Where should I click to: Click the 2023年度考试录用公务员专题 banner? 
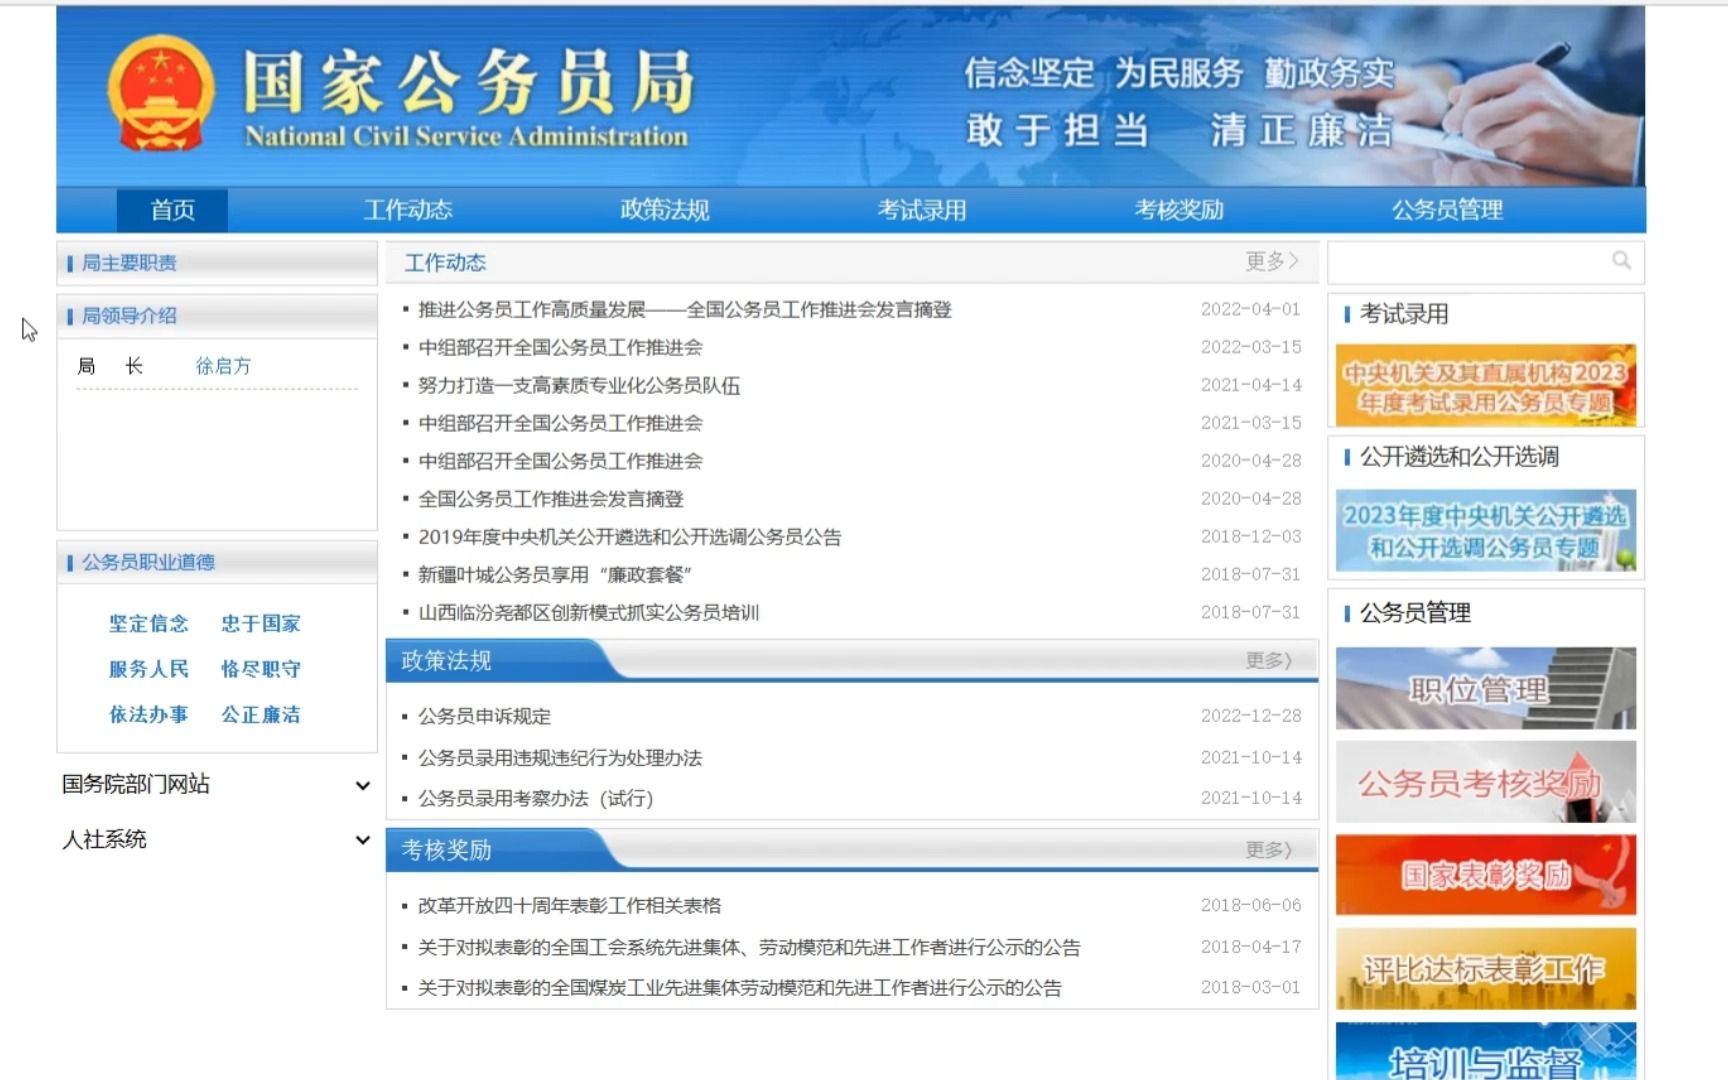pos(1486,386)
